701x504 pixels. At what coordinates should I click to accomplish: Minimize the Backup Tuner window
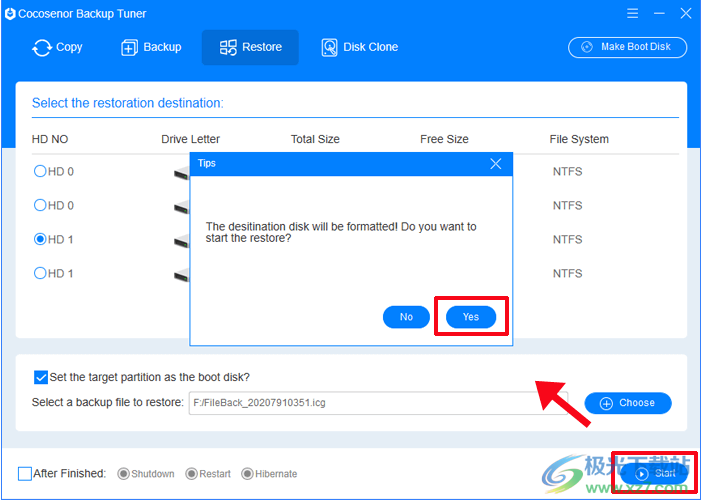(659, 13)
